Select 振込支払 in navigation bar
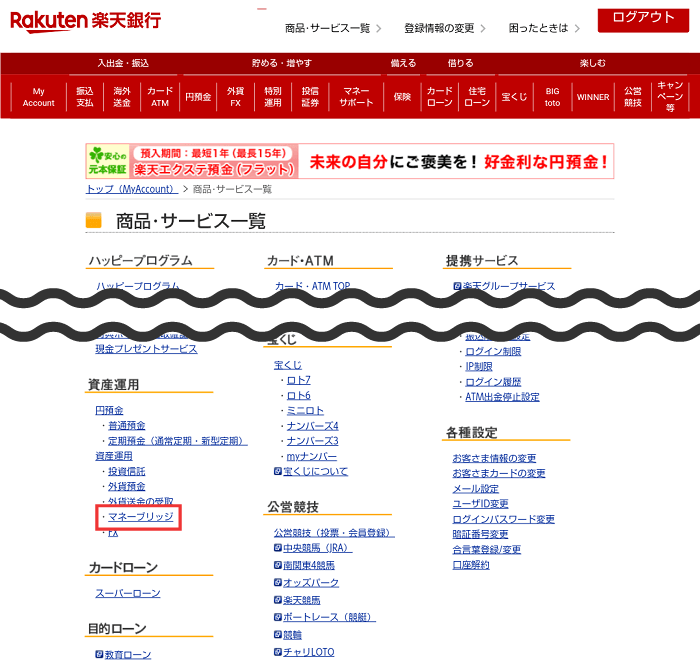The width and height of the screenshot is (700, 660). click(85, 97)
